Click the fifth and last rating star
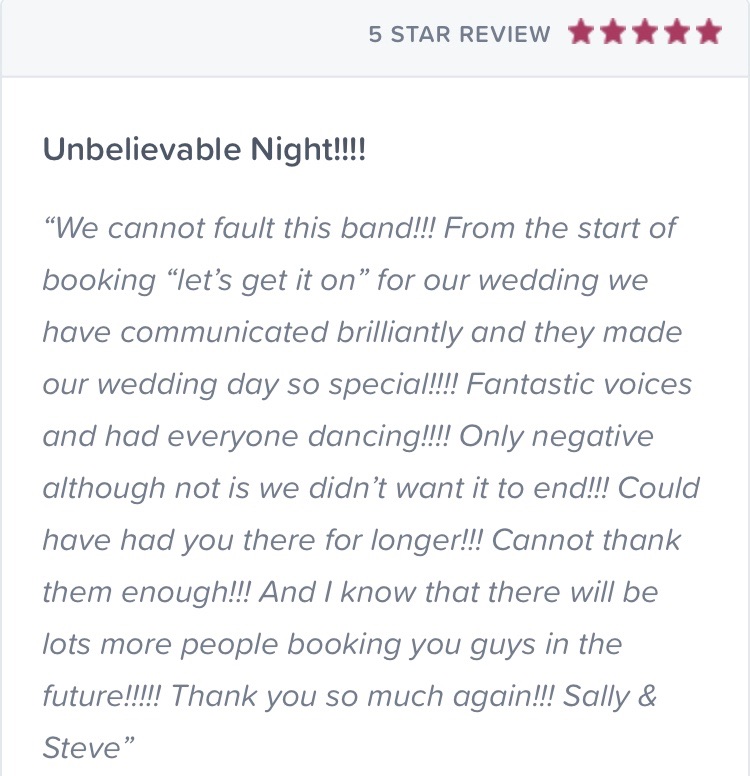The width and height of the screenshot is (750, 776). tap(709, 32)
